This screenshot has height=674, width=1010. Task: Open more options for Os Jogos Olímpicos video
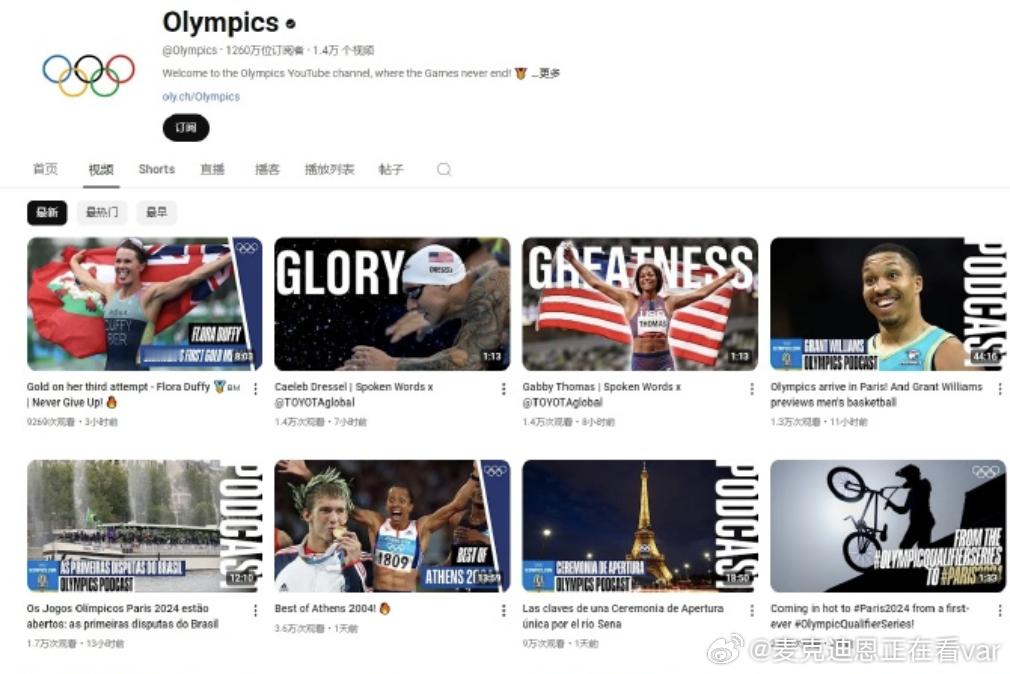click(256, 610)
